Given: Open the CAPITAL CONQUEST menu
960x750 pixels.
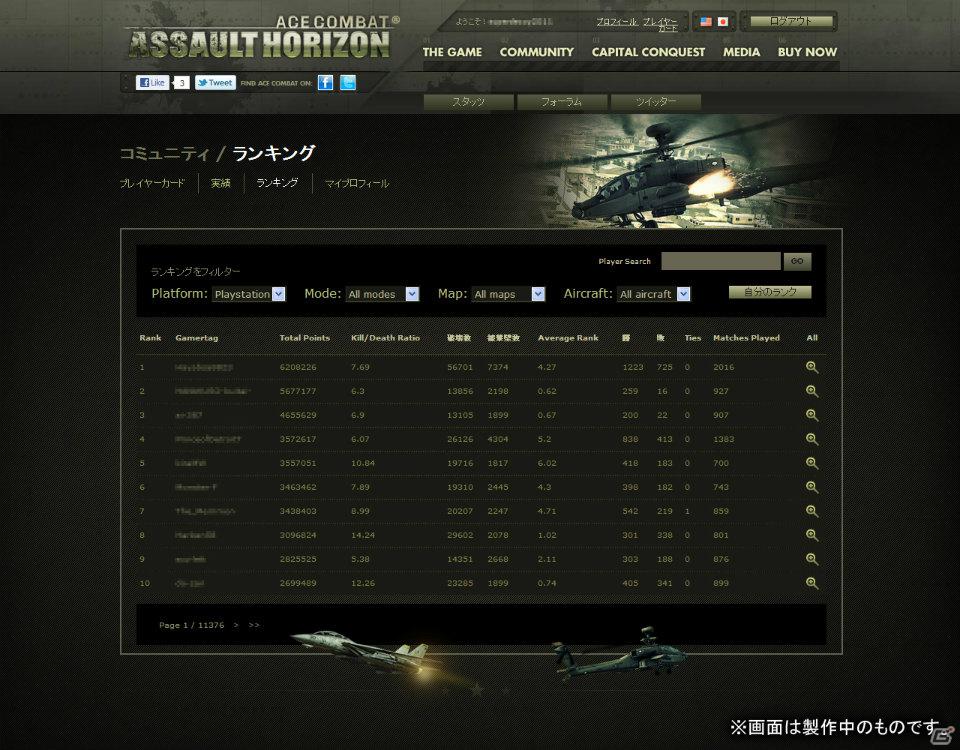Looking at the screenshot, I should 648,52.
